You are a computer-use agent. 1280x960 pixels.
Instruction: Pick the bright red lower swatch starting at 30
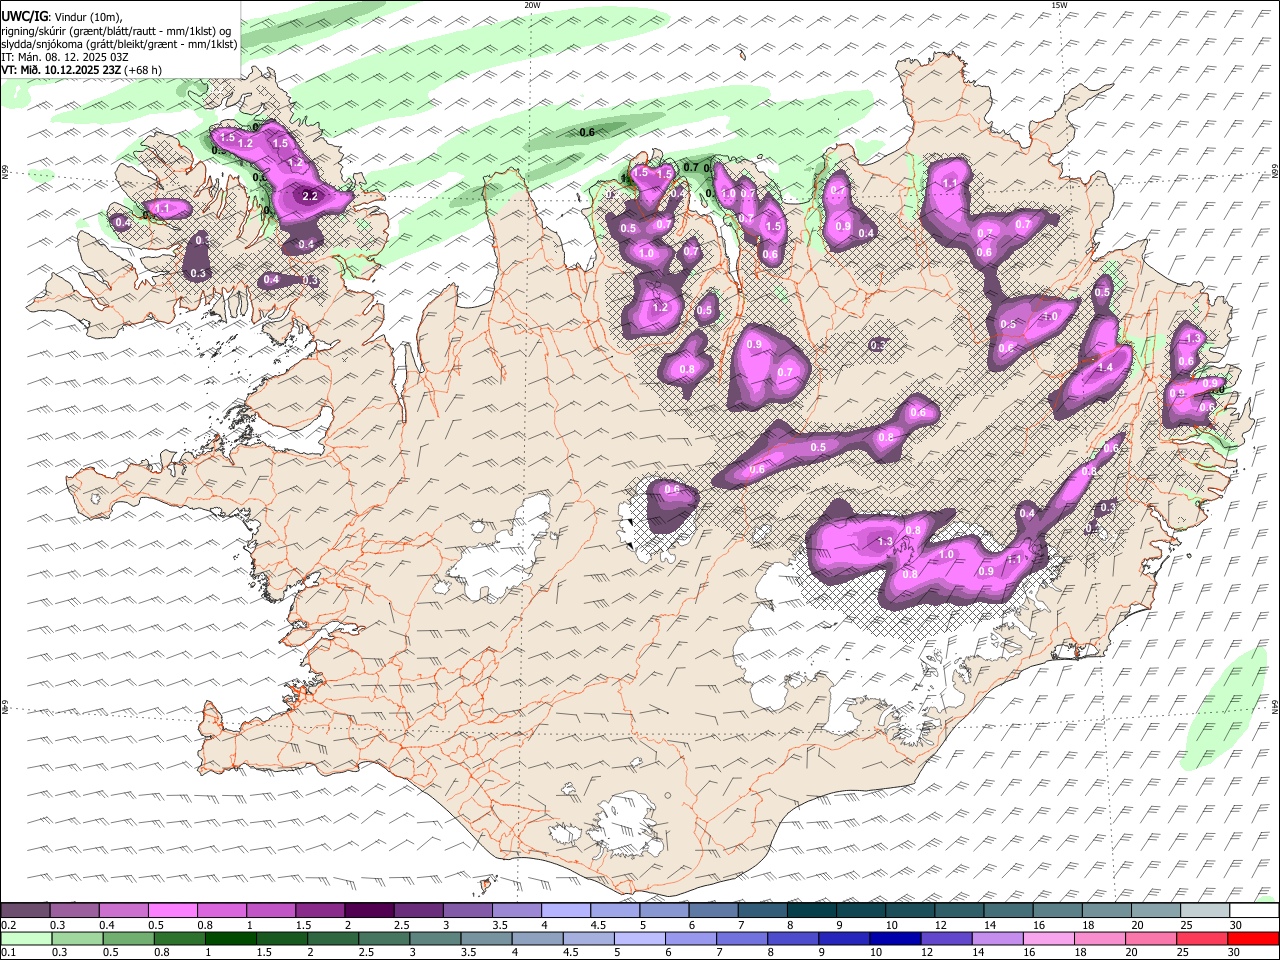click(1254, 938)
